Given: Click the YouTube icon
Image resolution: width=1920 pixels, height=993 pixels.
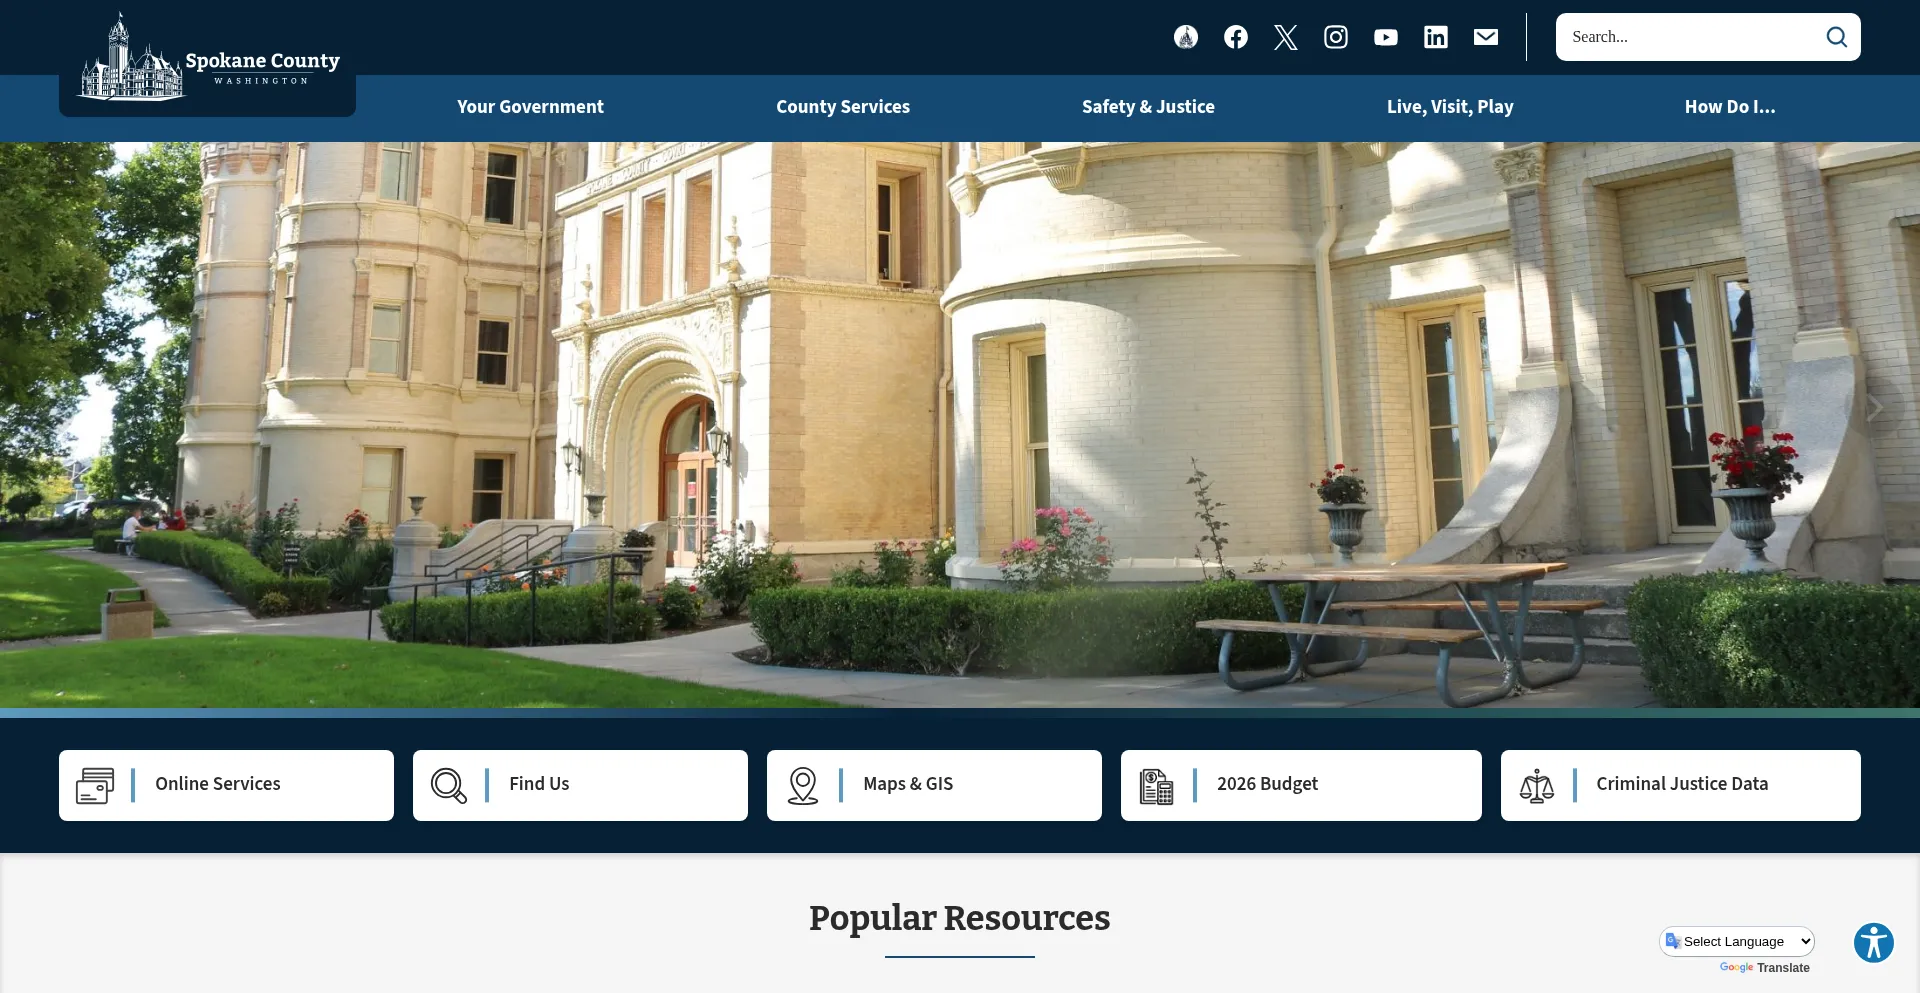Looking at the screenshot, I should pos(1385,37).
